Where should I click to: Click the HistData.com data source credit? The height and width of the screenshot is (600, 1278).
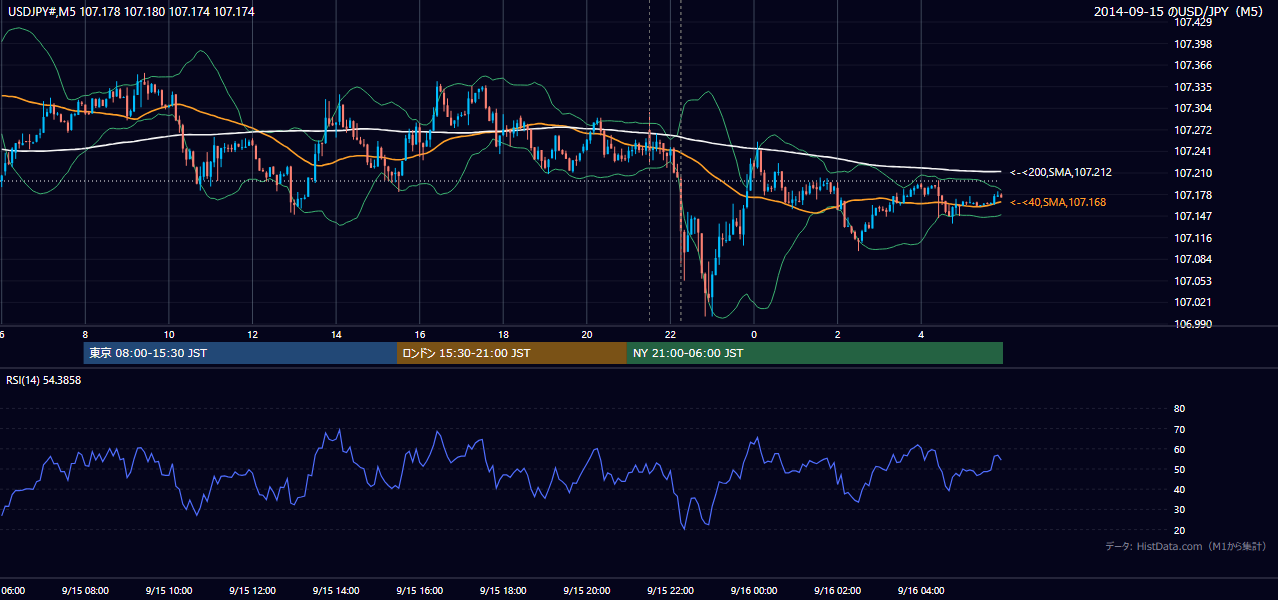click(x=1186, y=546)
